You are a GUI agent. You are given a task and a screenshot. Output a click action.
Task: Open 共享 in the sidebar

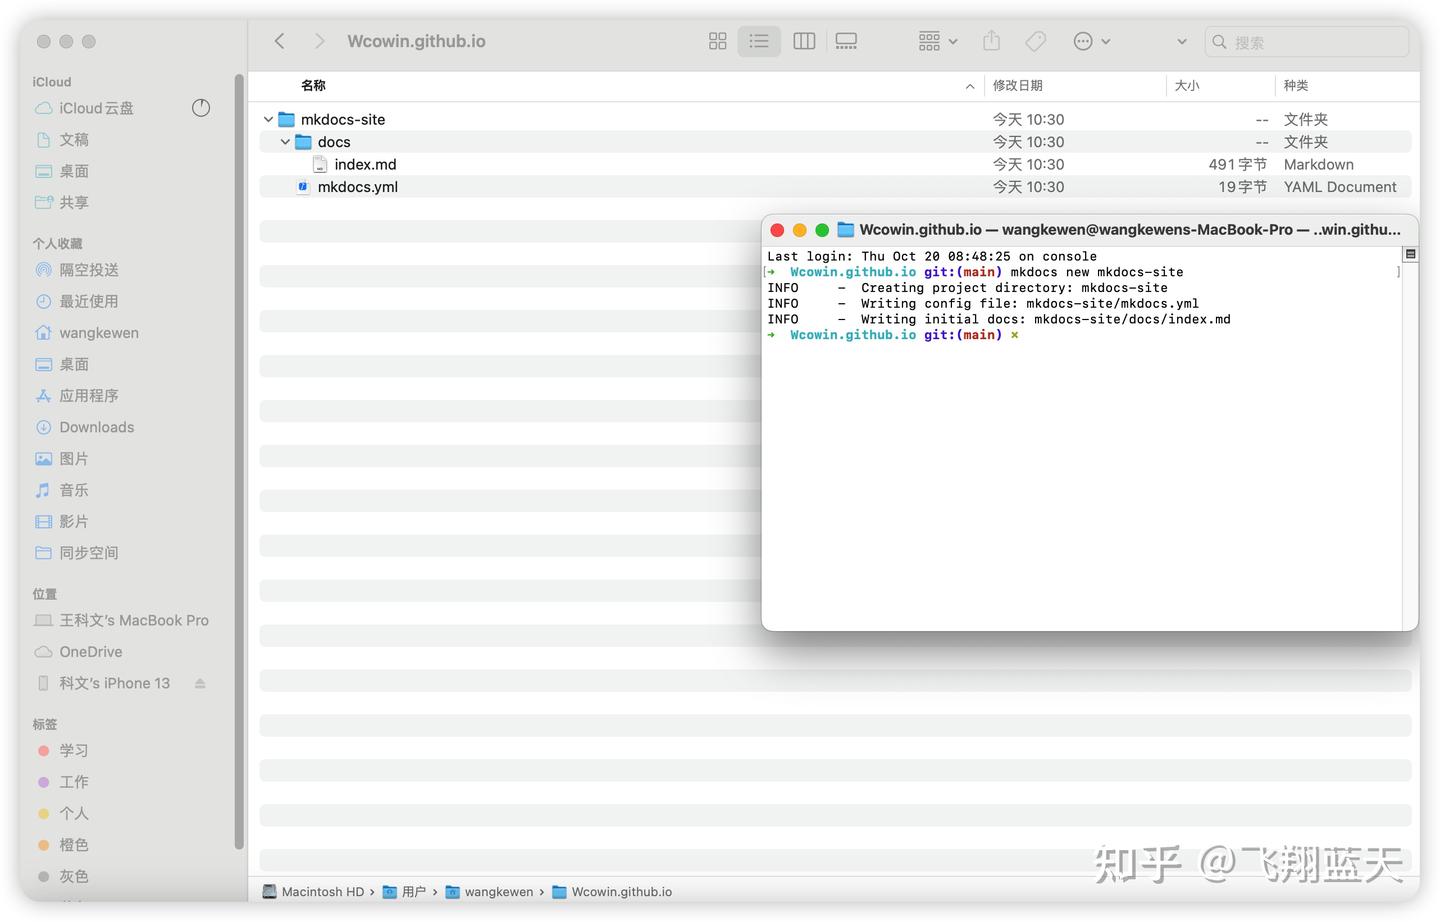(74, 202)
